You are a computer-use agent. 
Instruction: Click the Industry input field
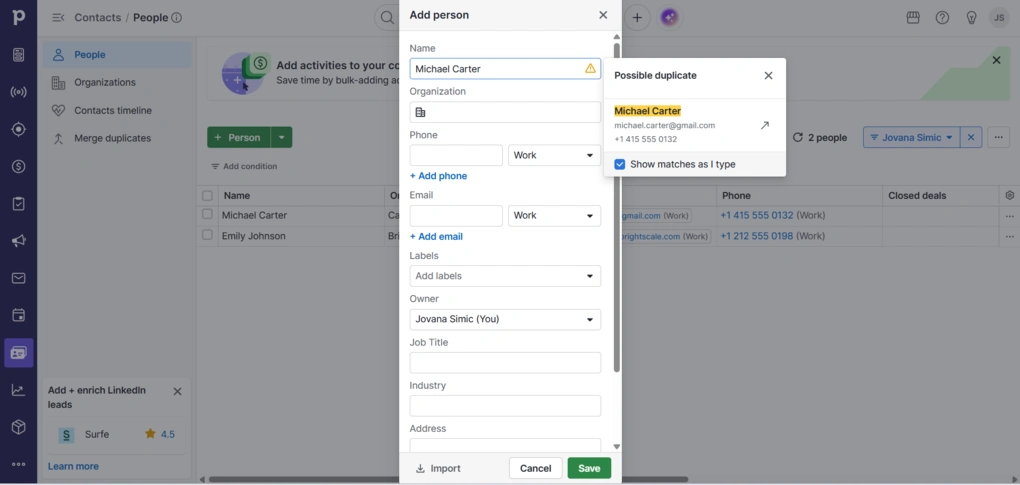(x=505, y=406)
